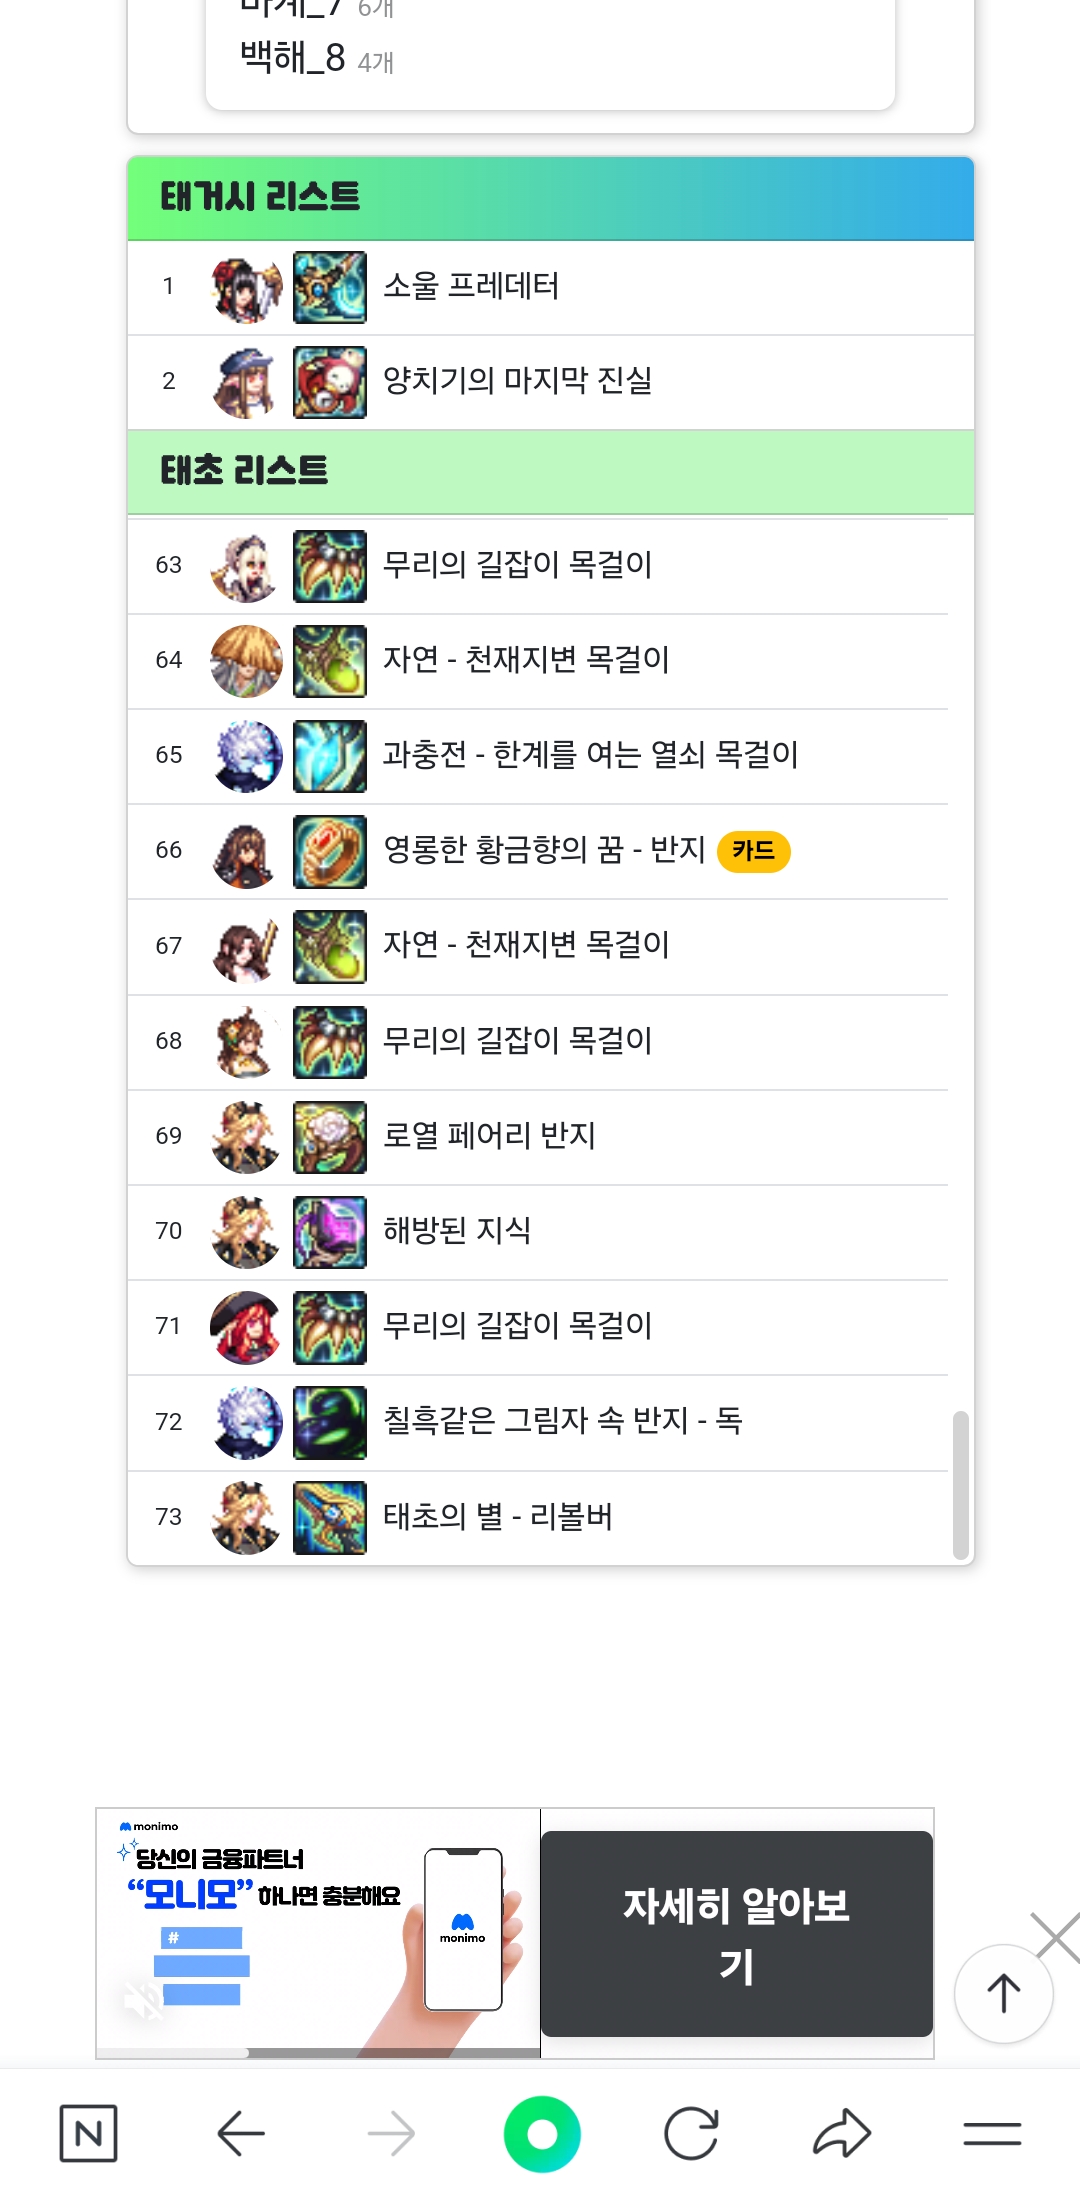
Task: Click the 태초 list vertical scrollbar
Action: tap(961, 1485)
